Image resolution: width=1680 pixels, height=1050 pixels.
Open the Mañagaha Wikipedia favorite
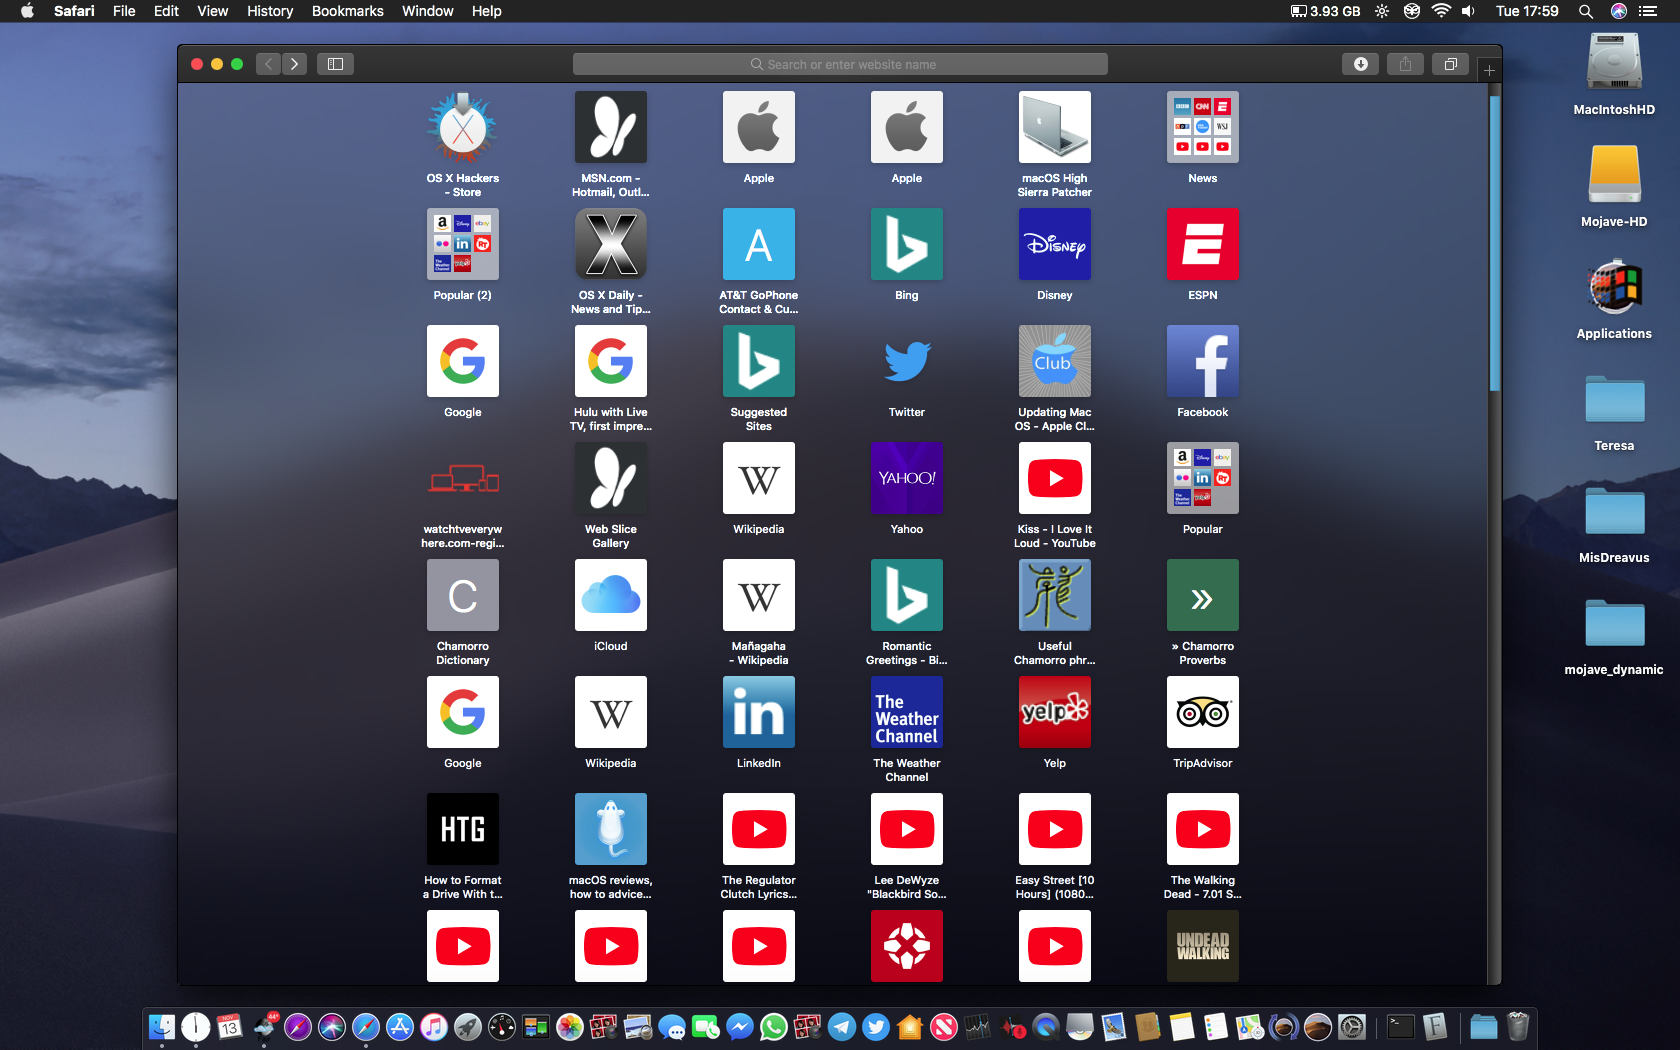(x=759, y=595)
